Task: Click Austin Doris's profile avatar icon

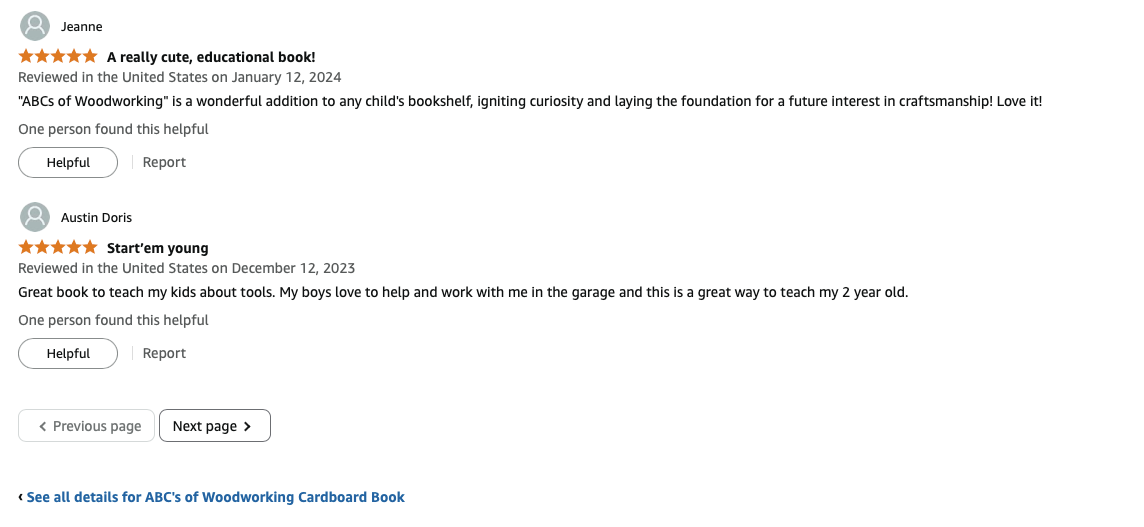Action: point(34,218)
